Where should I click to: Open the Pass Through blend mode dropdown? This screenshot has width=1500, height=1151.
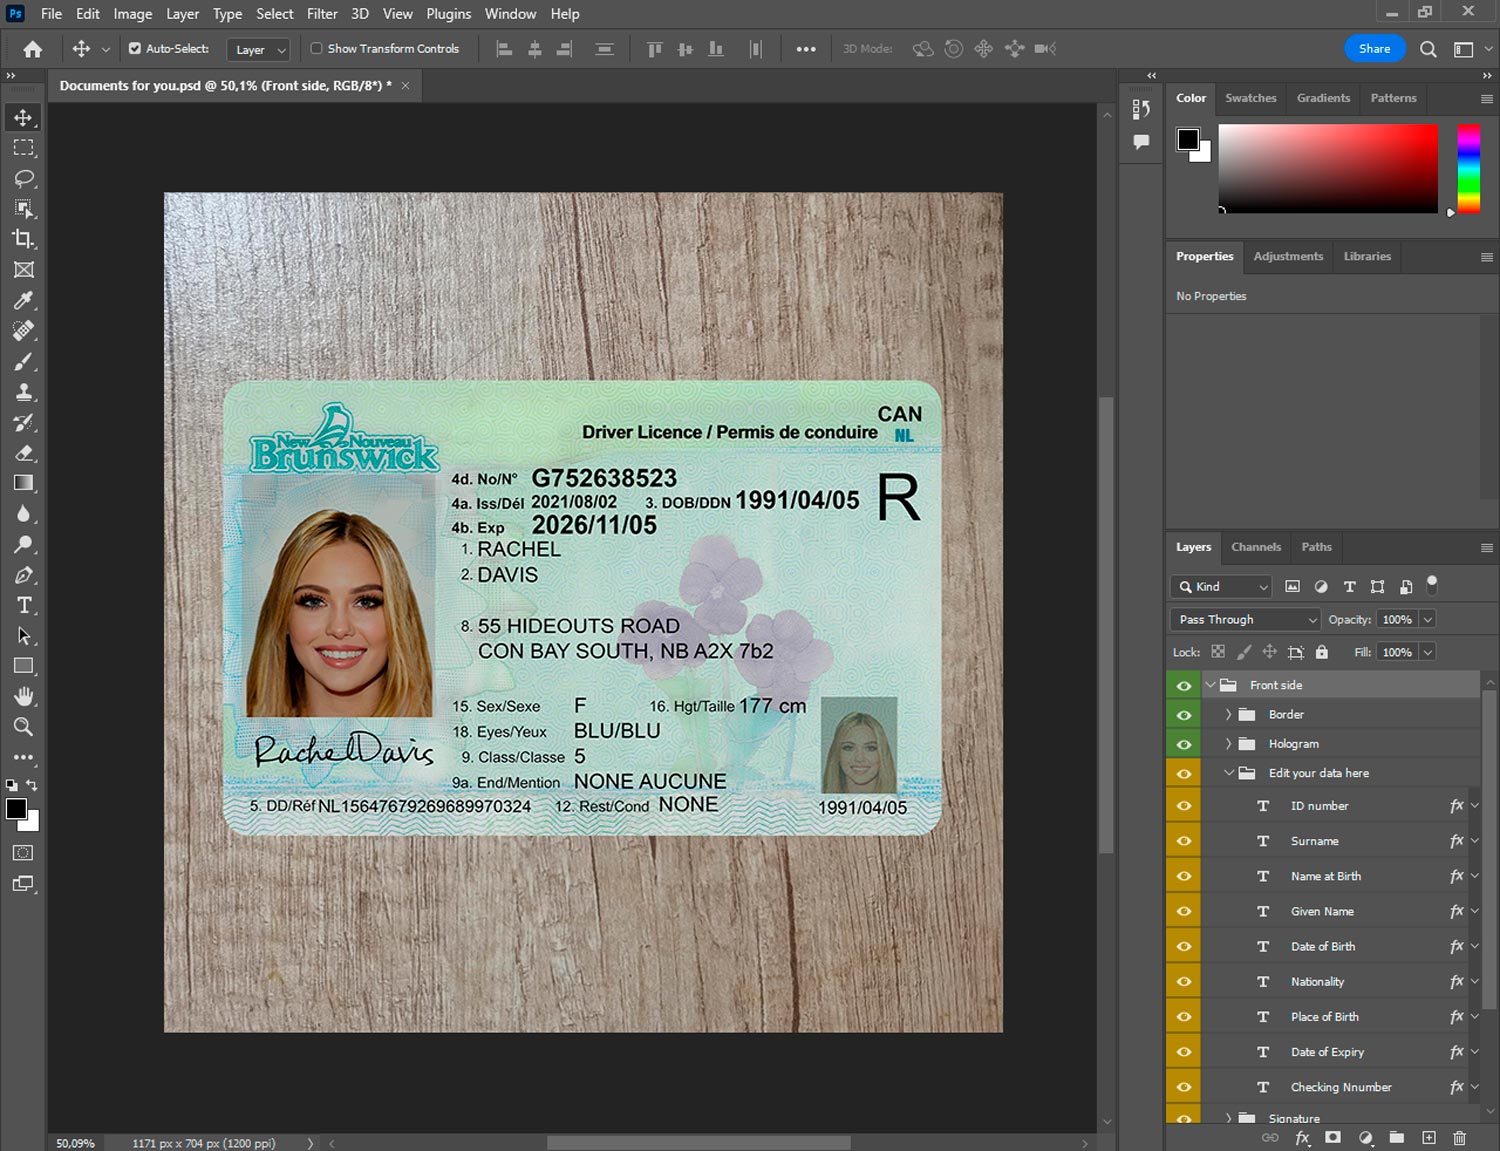point(1246,620)
